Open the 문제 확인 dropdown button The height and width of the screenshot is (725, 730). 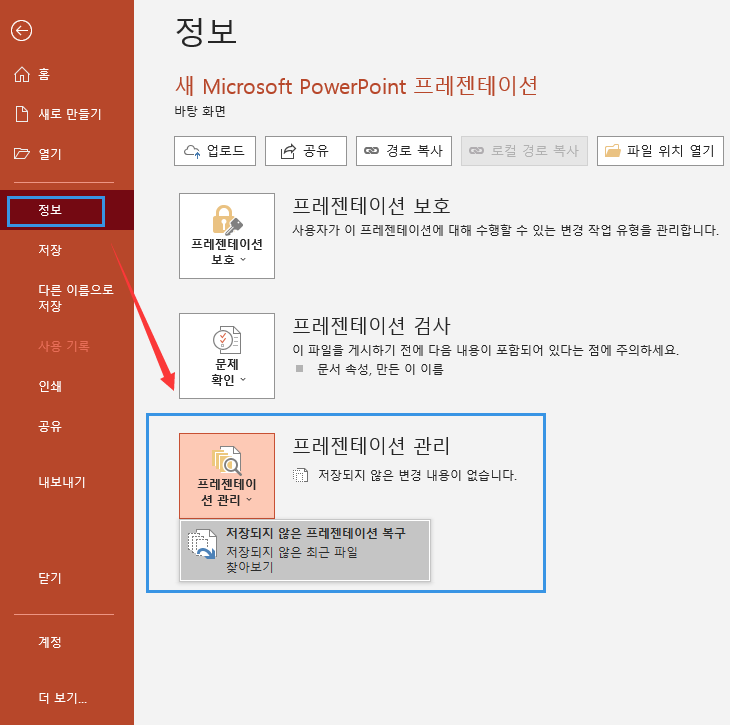[227, 356]
